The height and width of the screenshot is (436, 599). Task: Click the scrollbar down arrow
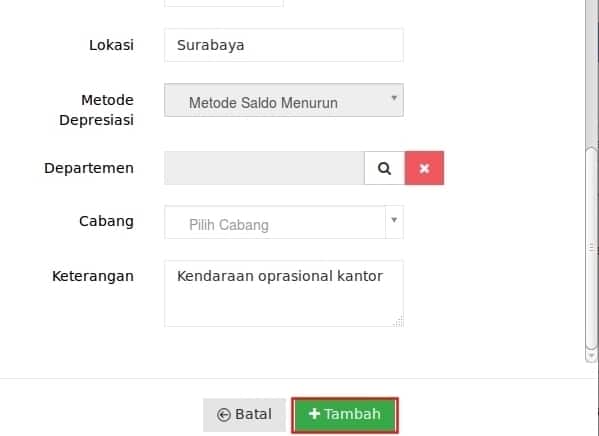click(x=592, y=356)
